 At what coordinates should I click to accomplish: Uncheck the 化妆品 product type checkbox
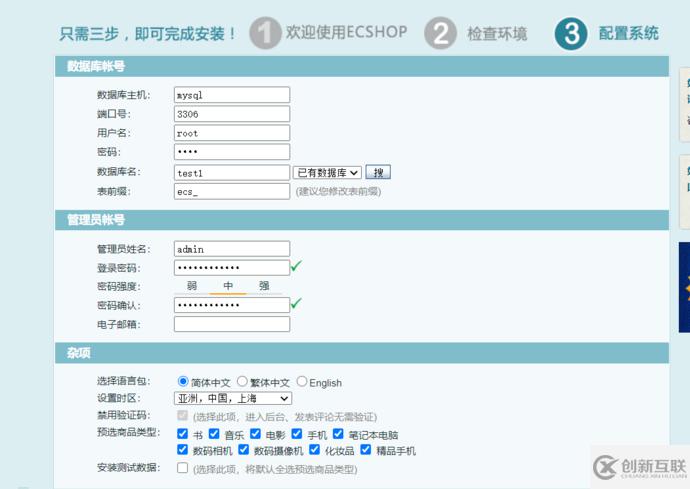click(314, 449)
